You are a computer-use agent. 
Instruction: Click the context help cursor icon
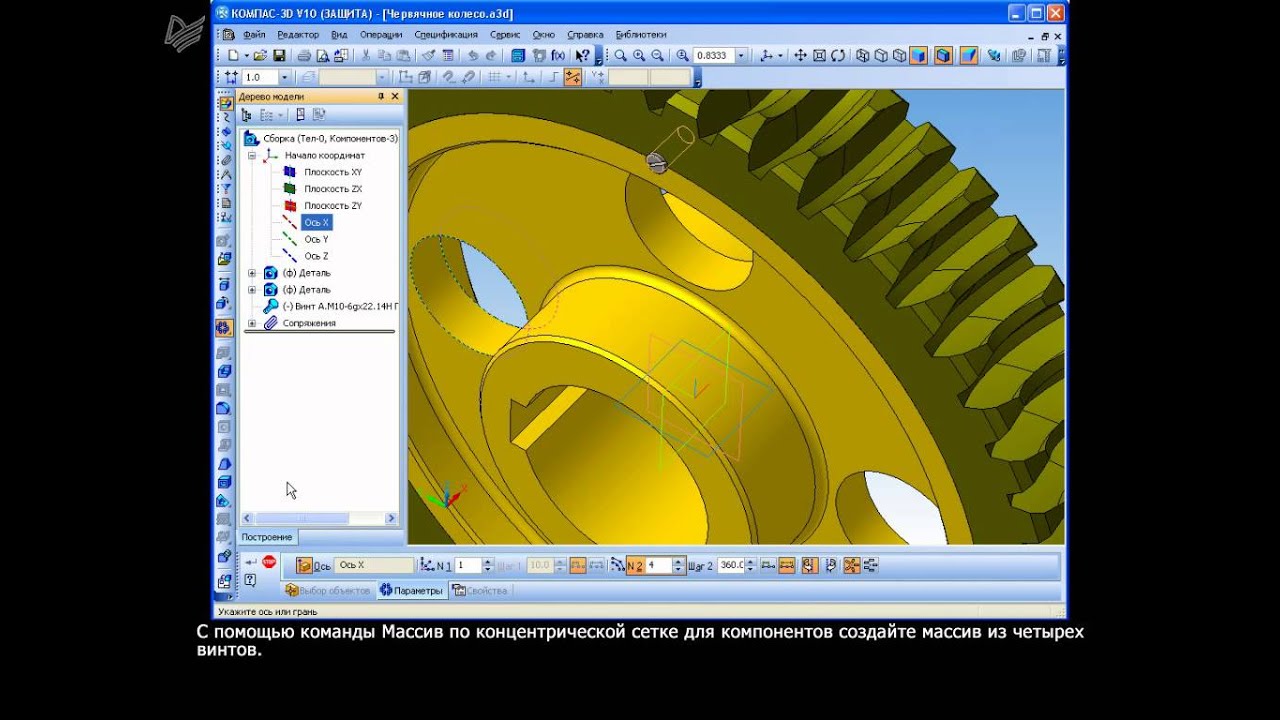pos(583,56)
